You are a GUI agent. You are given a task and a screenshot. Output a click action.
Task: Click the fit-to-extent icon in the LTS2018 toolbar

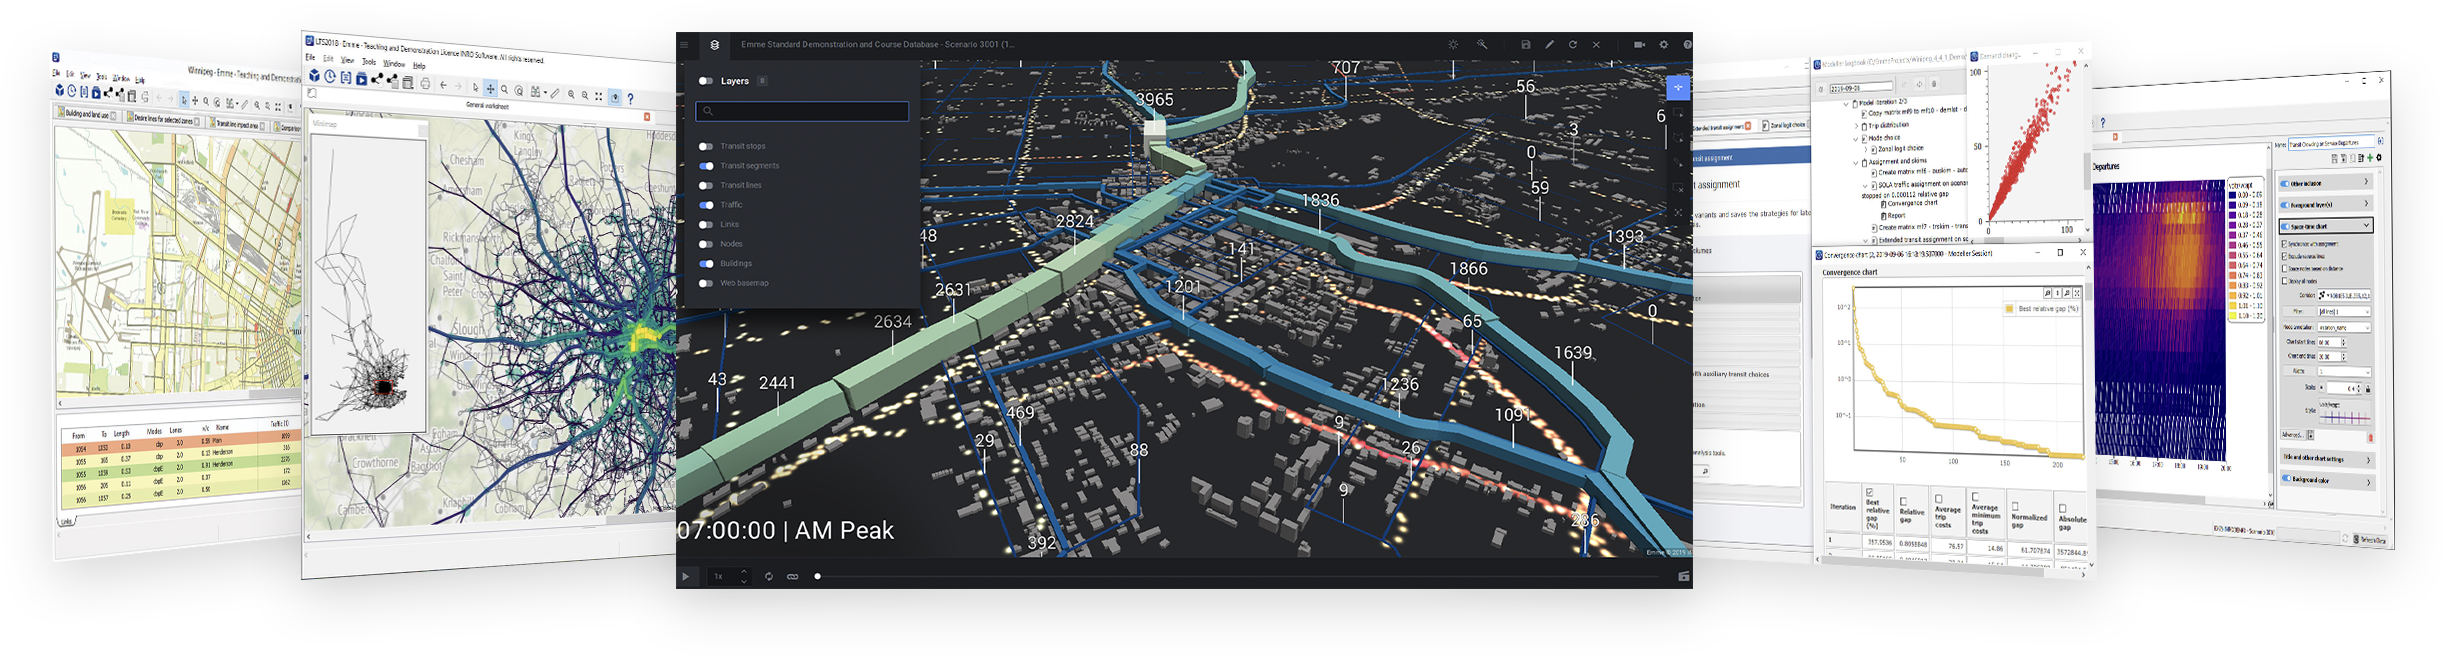pos(599,96)
